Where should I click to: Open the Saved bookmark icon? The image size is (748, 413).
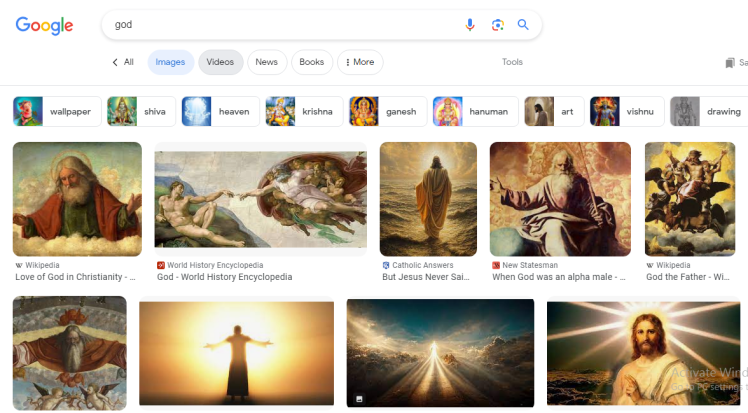coord(730,62)
